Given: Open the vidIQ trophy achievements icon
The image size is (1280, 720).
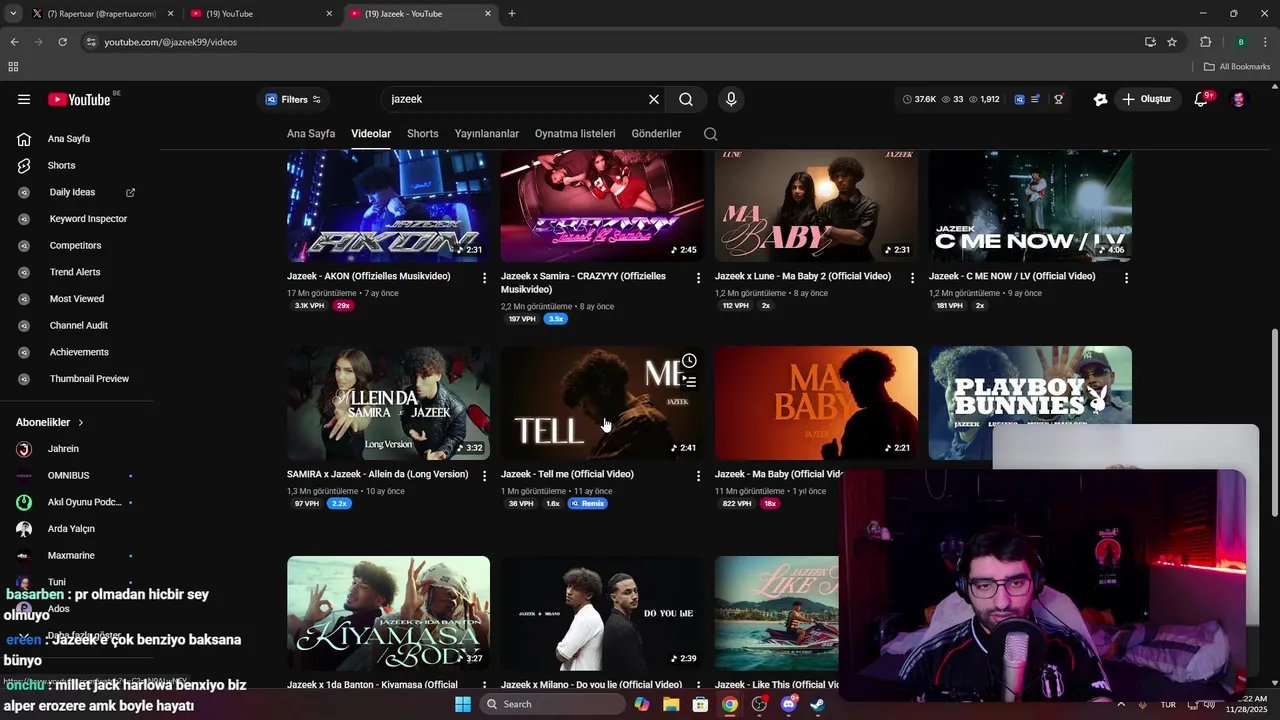Looking at the screenshot, I should tap(1058, 99).
